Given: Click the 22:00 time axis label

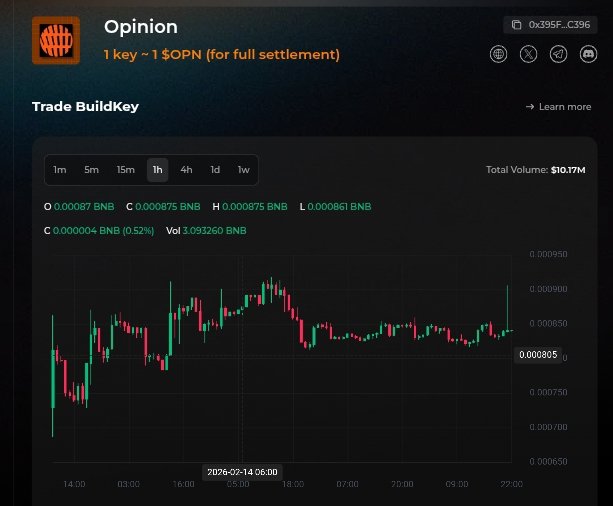Looking at the screenshot, I should [x=511, y=484].
